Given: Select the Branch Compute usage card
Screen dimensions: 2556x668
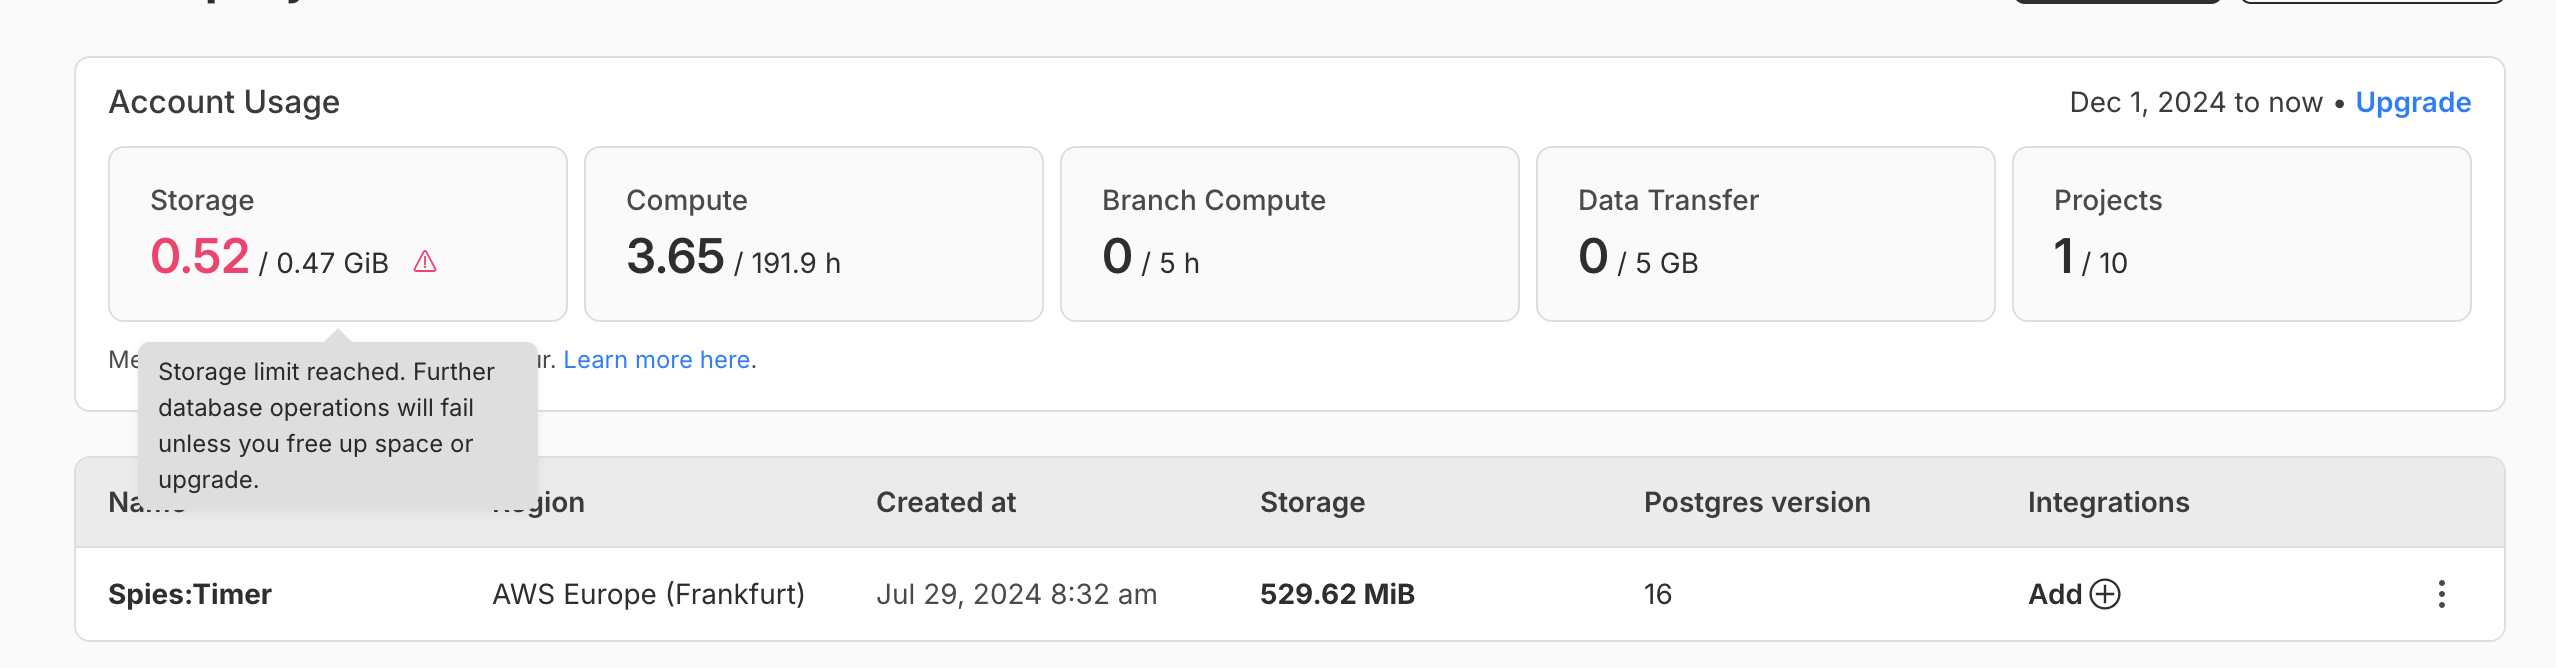Looking at the screenshot, I should [x=1289, y=234].
